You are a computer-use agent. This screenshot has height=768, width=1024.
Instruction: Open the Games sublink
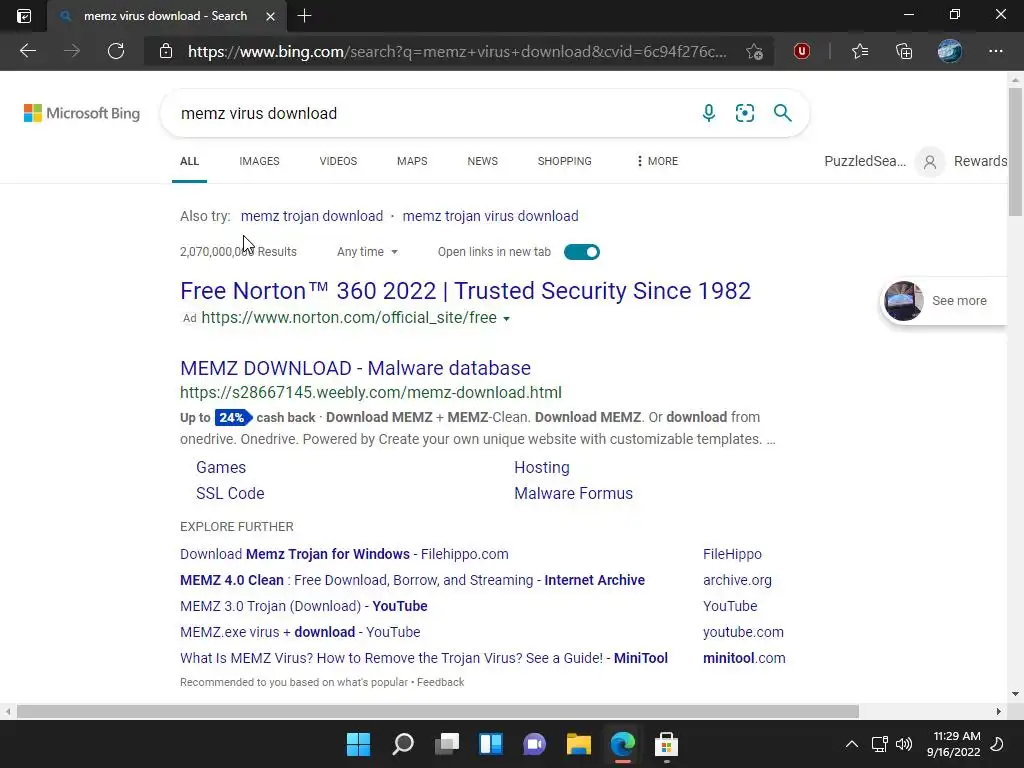tap(221, 468)
